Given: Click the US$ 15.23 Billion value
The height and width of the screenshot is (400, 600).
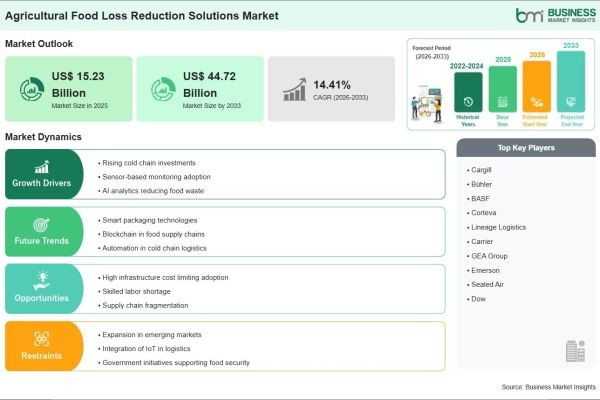Looking at the screenshot, I should coord(78,85).
